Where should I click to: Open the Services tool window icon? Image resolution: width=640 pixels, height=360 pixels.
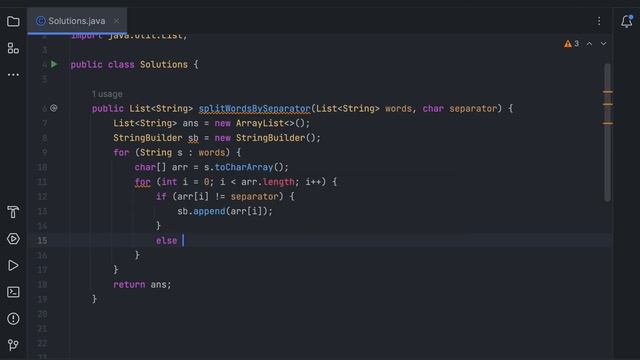13,239
